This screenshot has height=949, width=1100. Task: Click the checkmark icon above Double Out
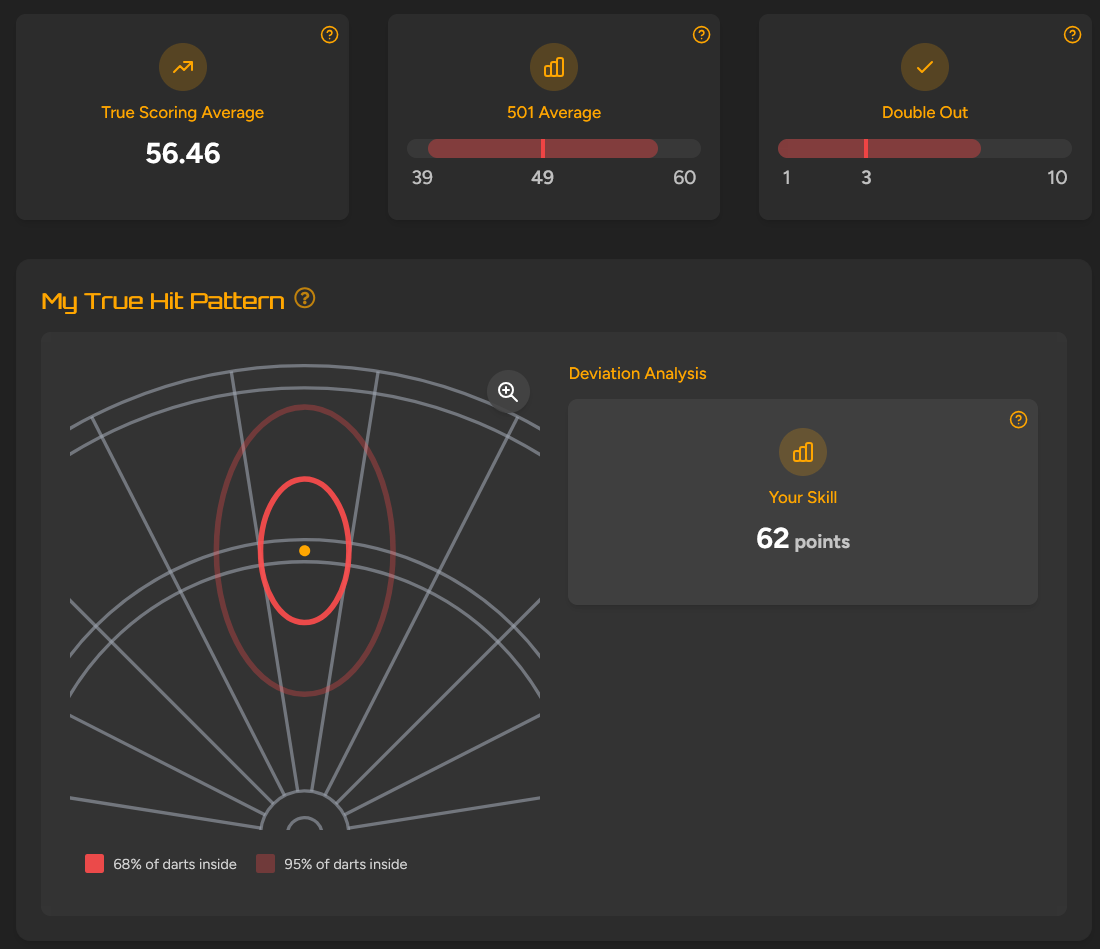(925, 68)
